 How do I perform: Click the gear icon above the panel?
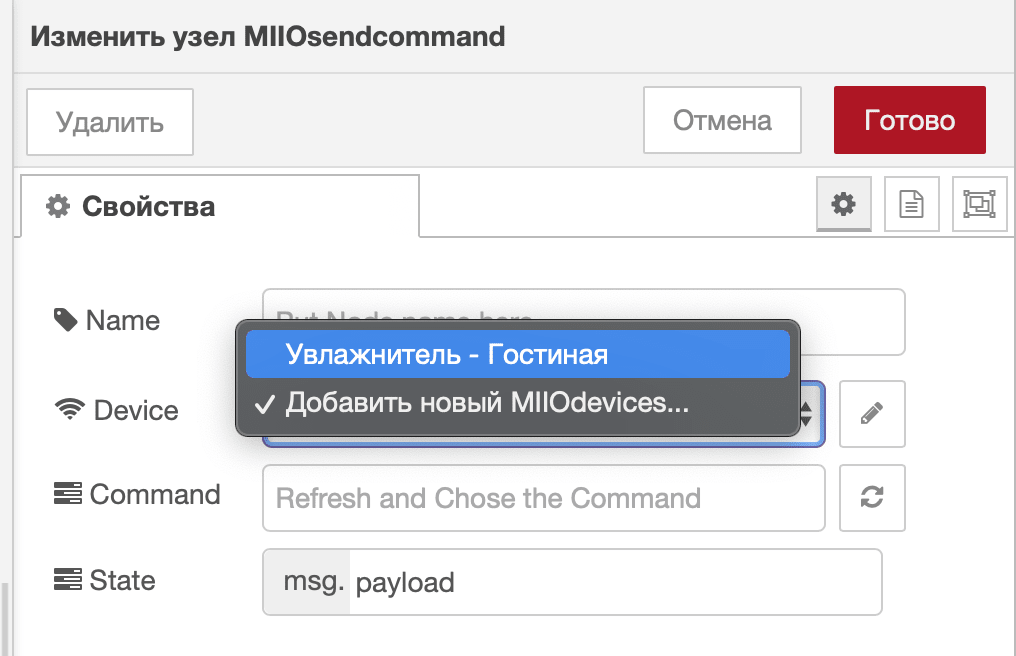pos(843,203)
